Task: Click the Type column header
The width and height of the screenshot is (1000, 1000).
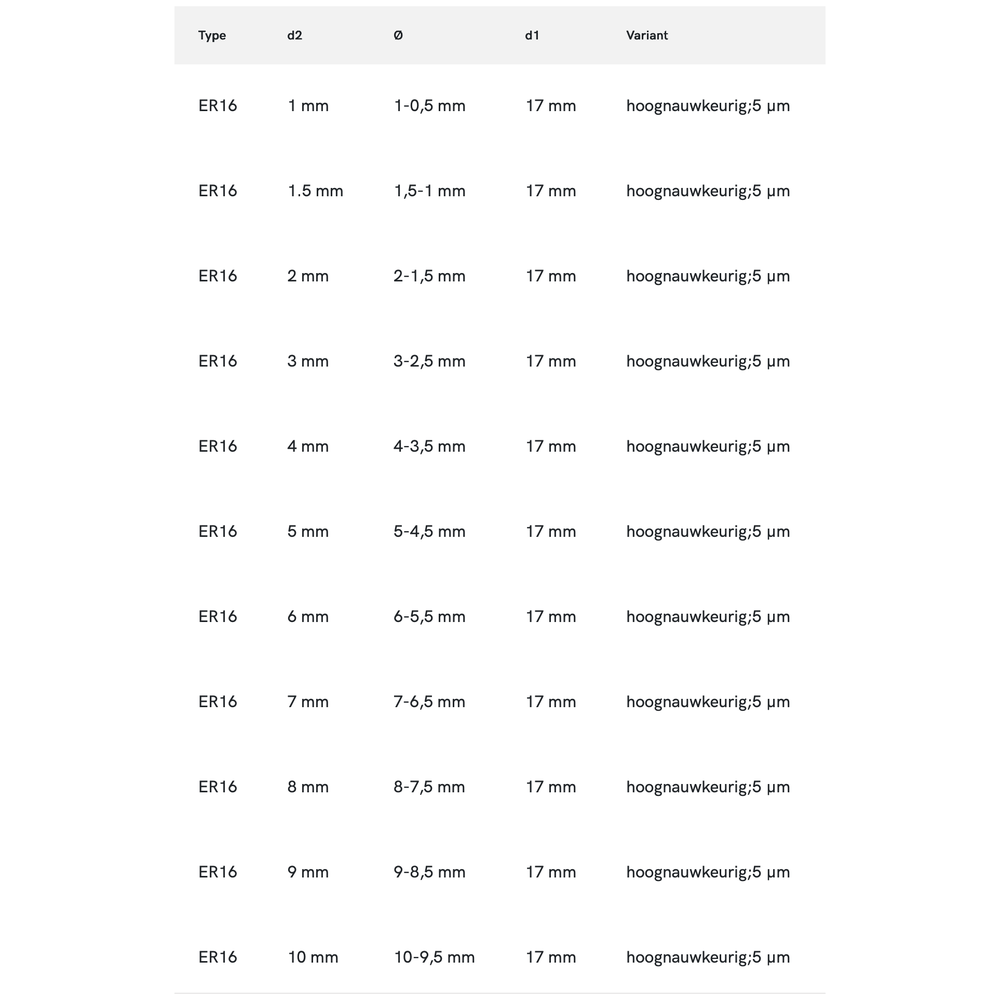Action: [x=212, y=36]
